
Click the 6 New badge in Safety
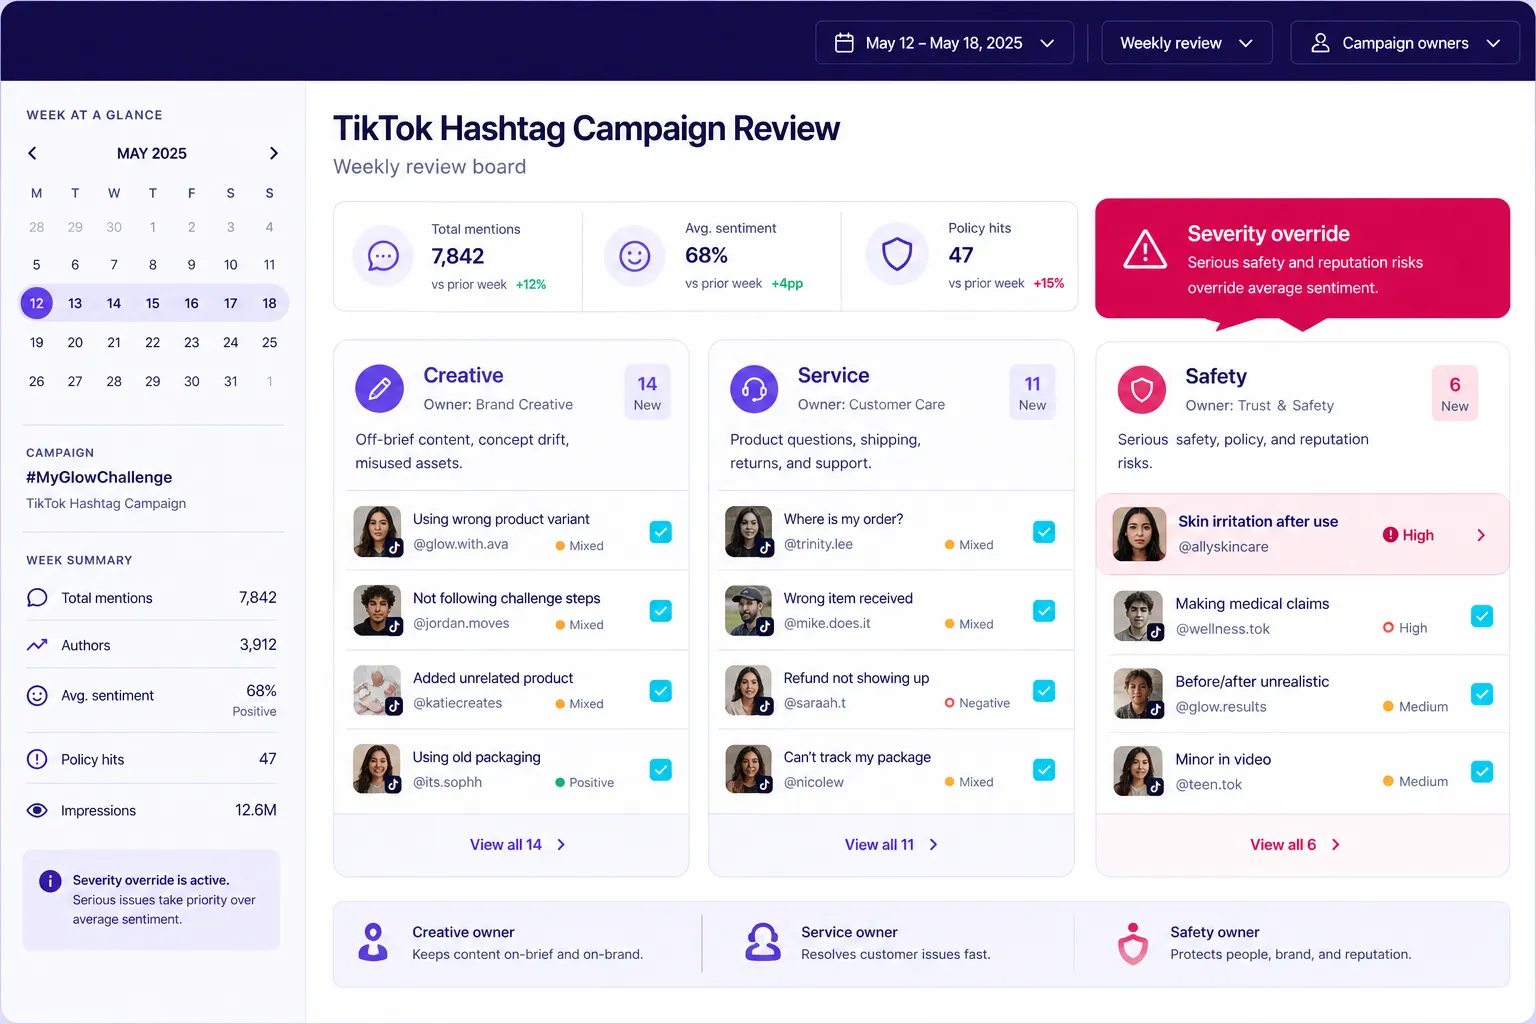point(1455,393)
